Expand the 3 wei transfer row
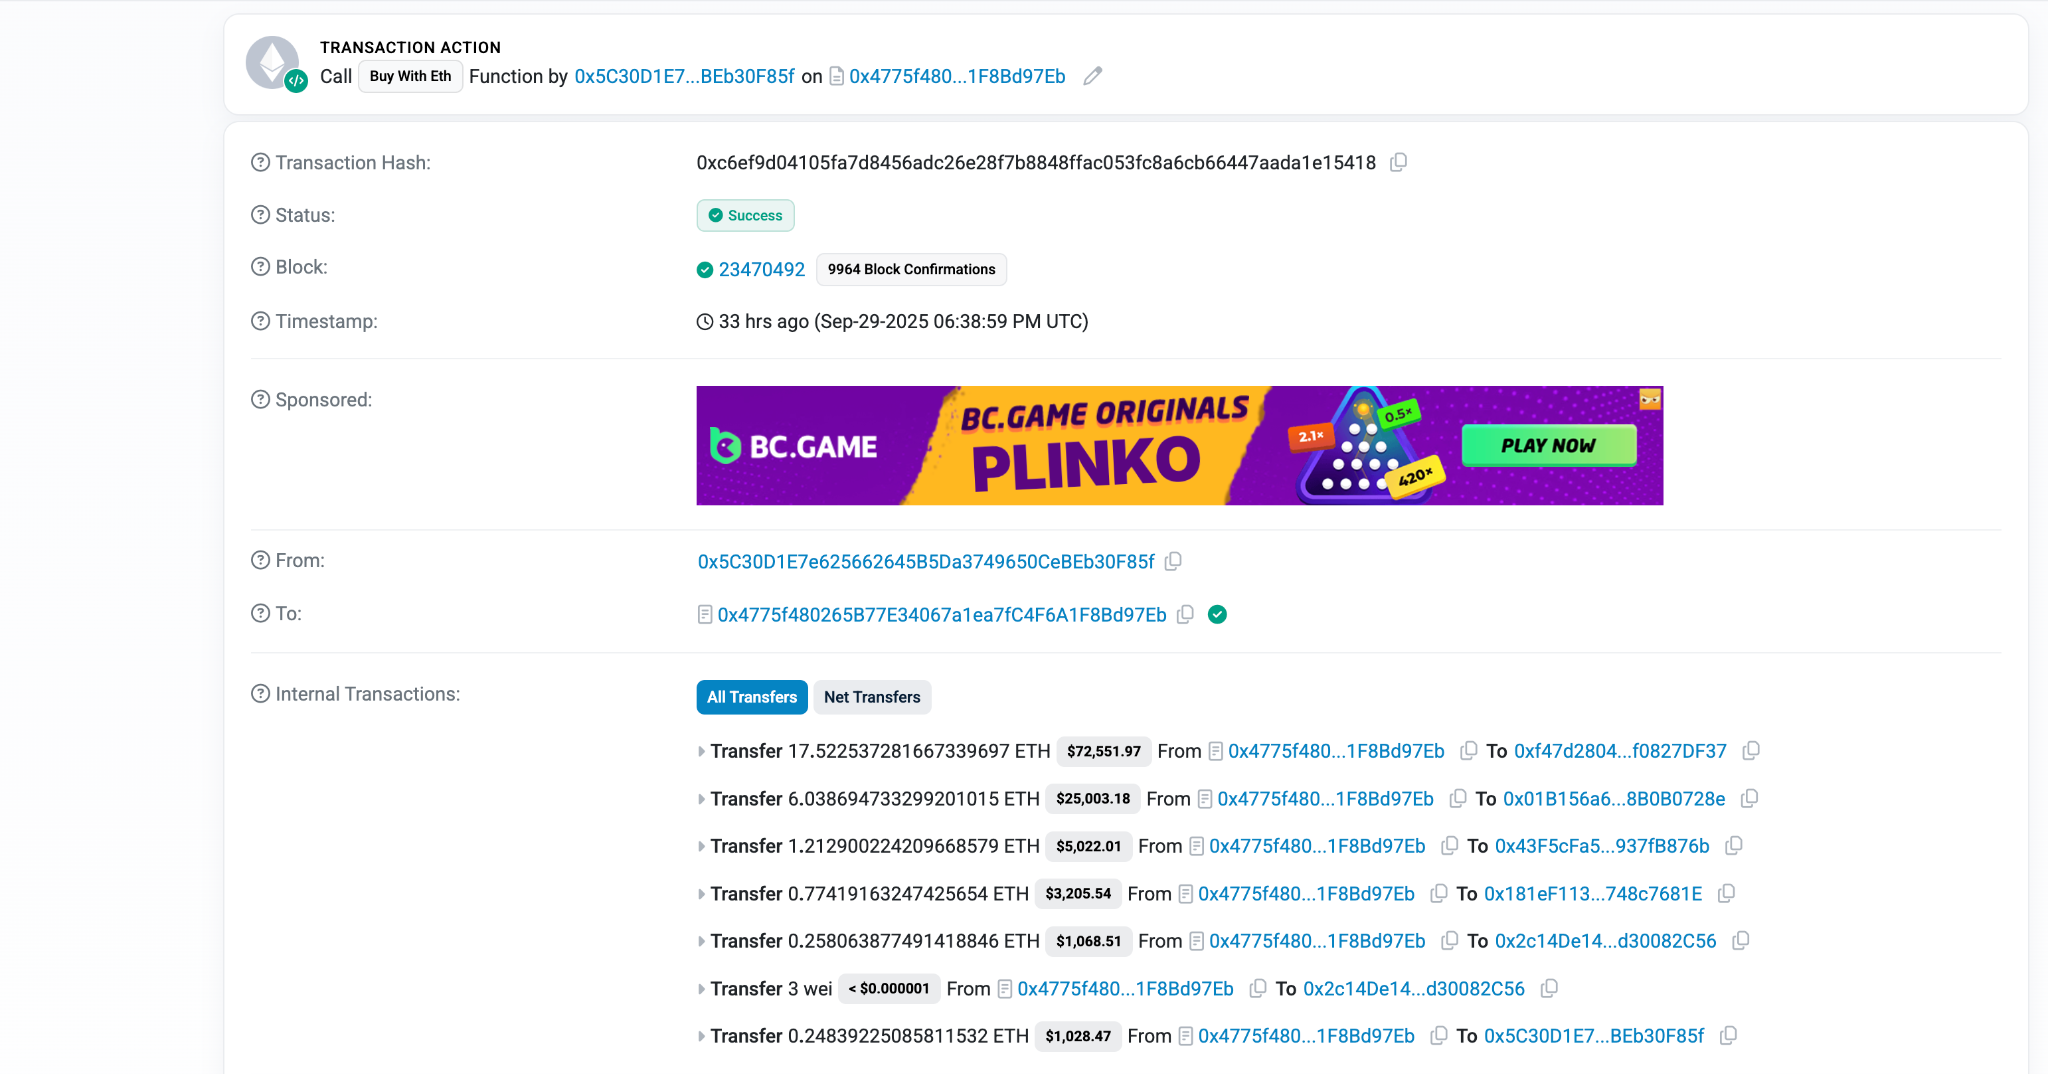 701,989
